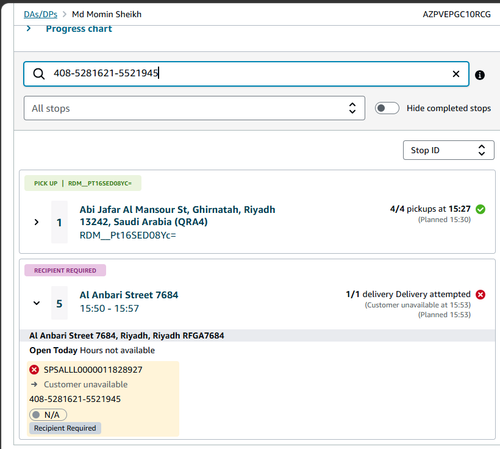
Task: Open the All stops dropdown
Action: click(x=194, y=108)
